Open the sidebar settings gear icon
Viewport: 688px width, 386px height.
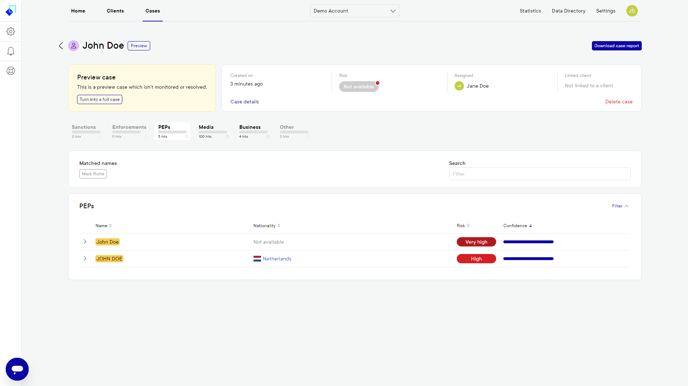(x=11, y=32)
